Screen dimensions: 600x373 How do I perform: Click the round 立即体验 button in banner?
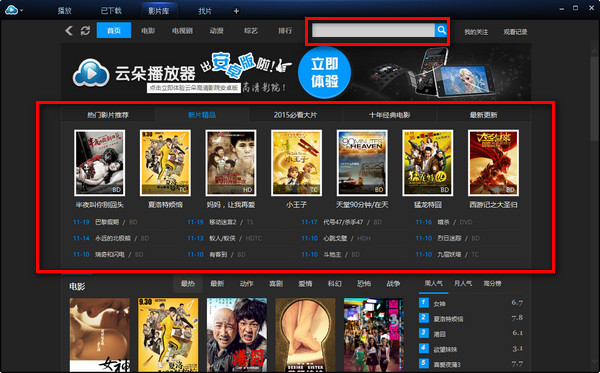(x=324, y=72)
